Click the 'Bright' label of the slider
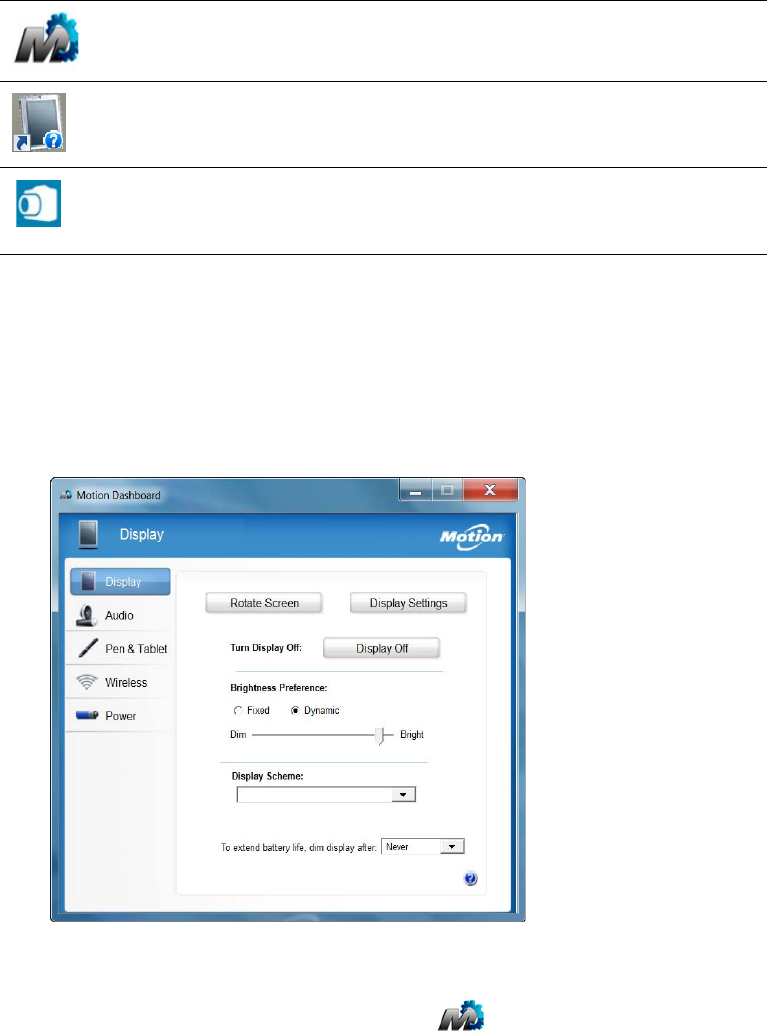Image resolution: width=767 pixels, height=1035 pixels. [412, 735]
